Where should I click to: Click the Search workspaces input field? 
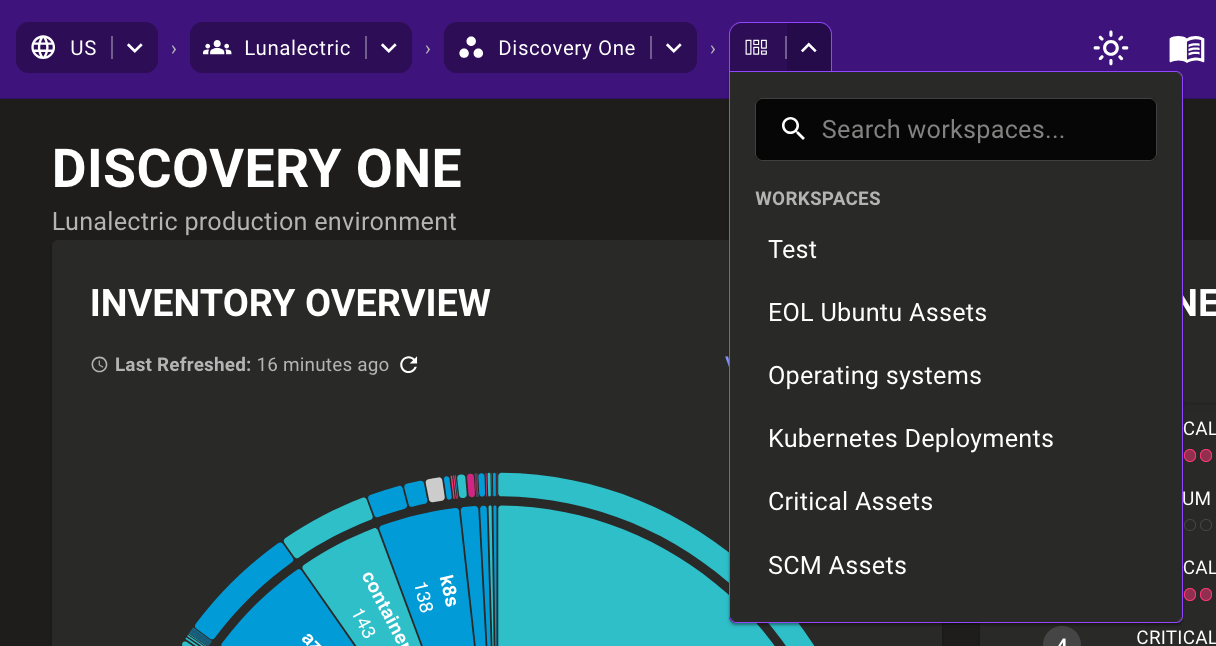tap(955, 129)
